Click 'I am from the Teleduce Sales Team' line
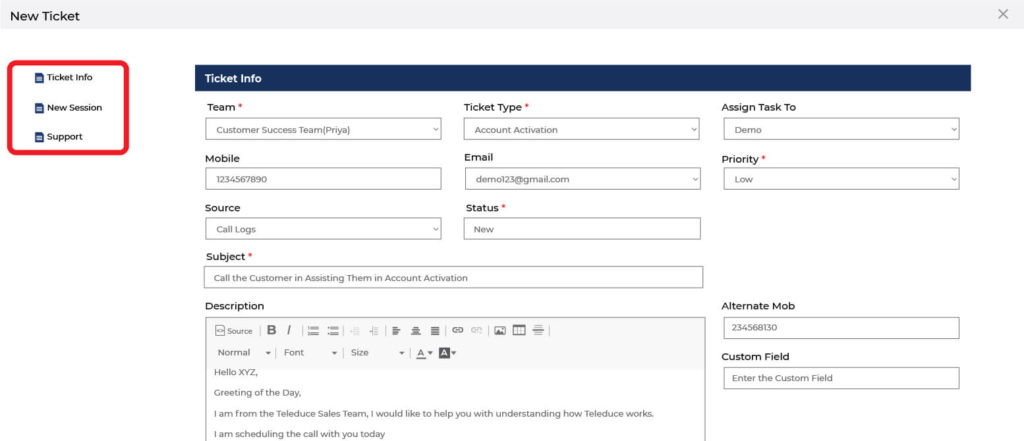 tap(434, 414)
